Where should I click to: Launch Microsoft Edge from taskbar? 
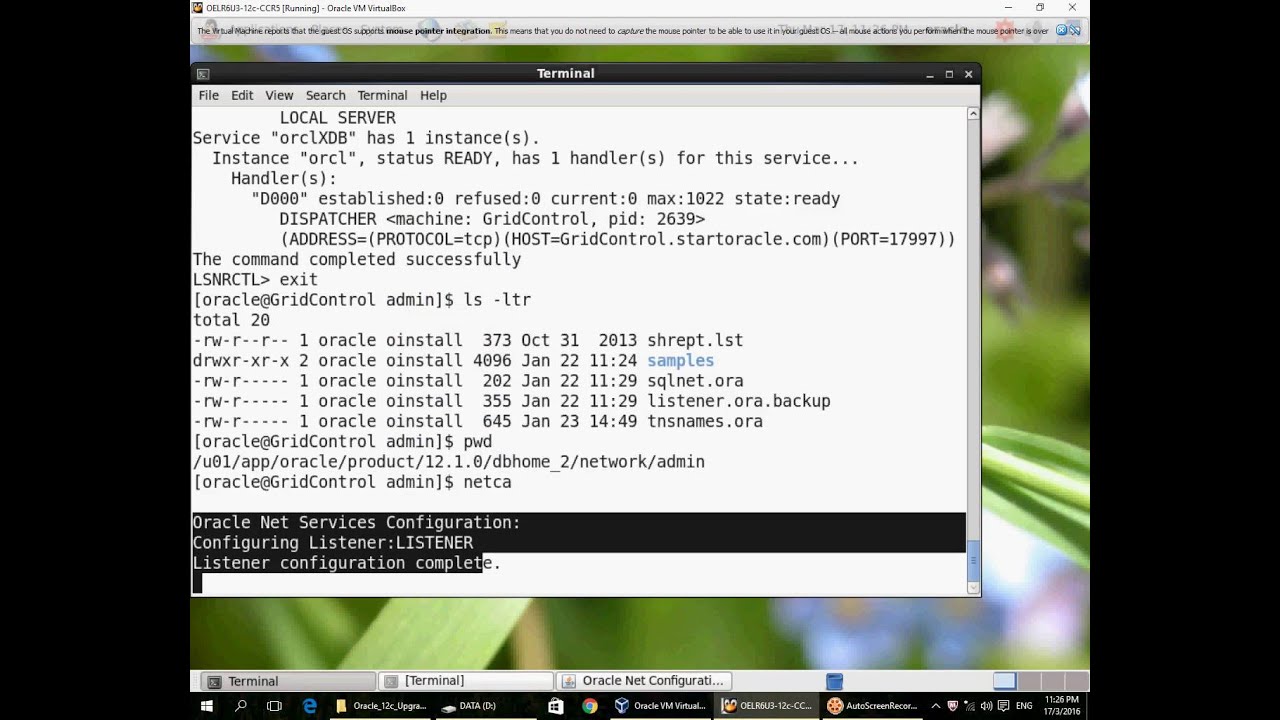(x=310, y=705)
